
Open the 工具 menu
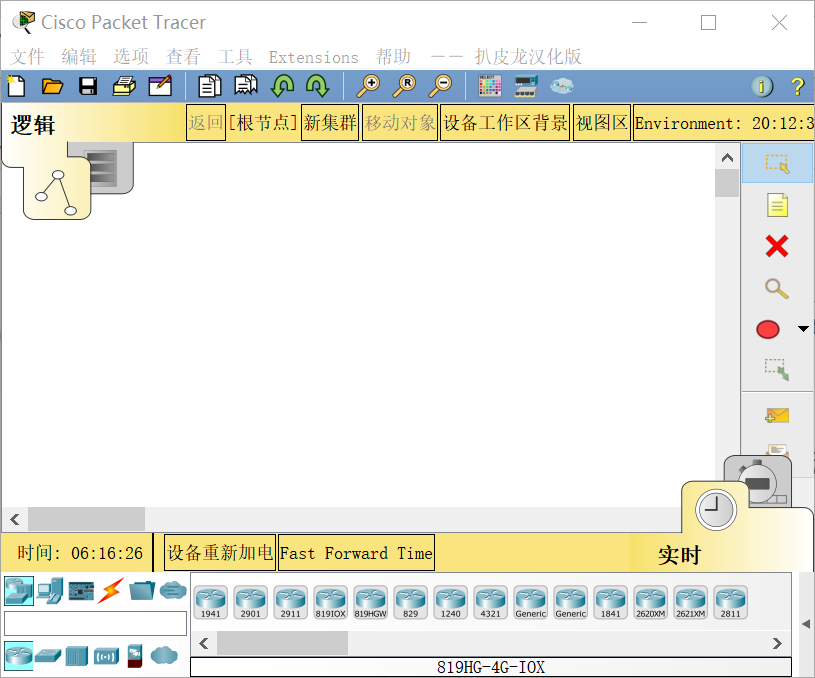(x=235, y=57)
